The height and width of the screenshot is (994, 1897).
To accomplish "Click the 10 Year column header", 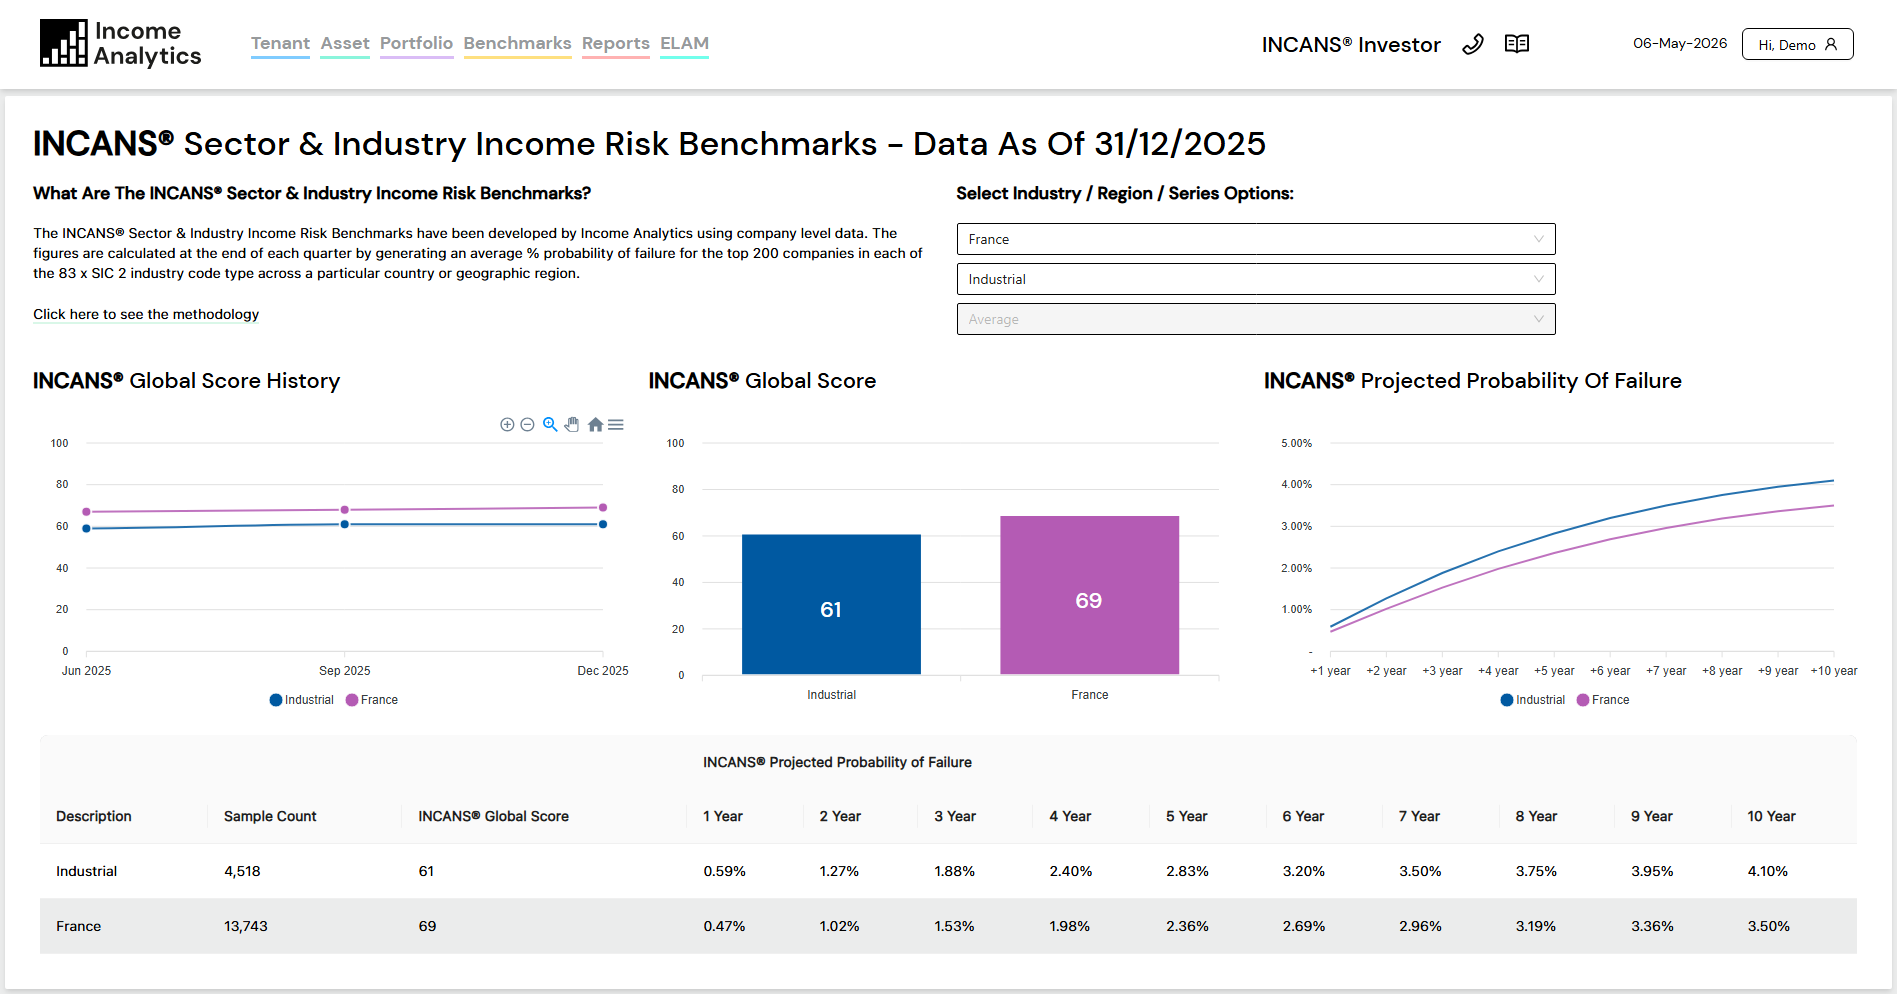I will pos(1771,816).
